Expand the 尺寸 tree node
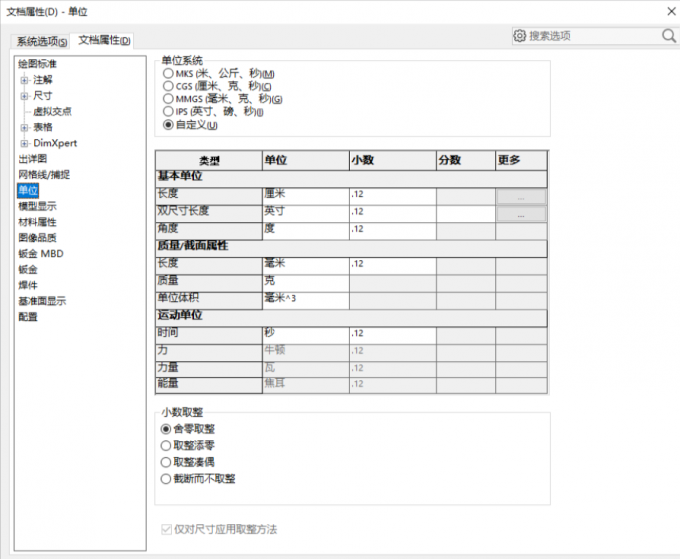The image size is (680, 559). [x=24, y=96]
